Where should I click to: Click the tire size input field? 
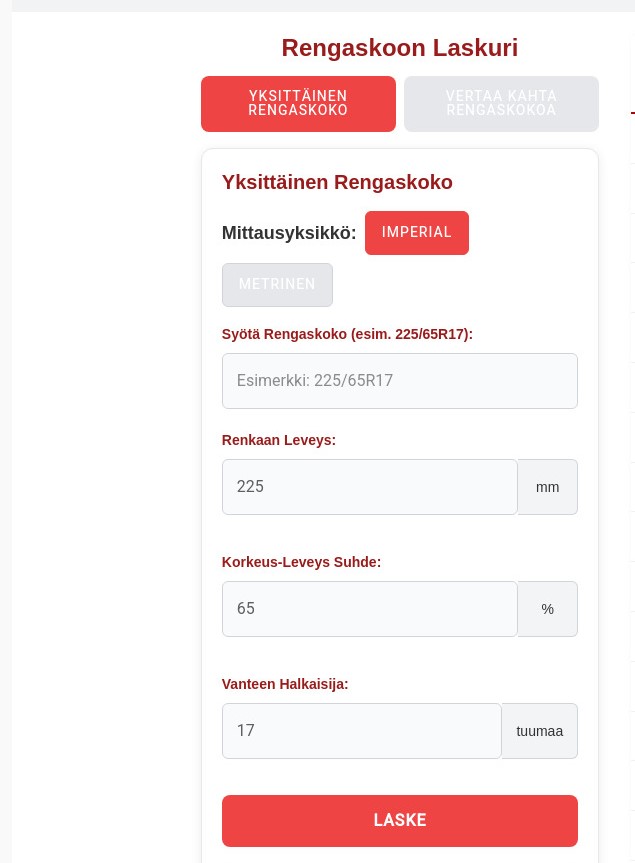point(399,381)
